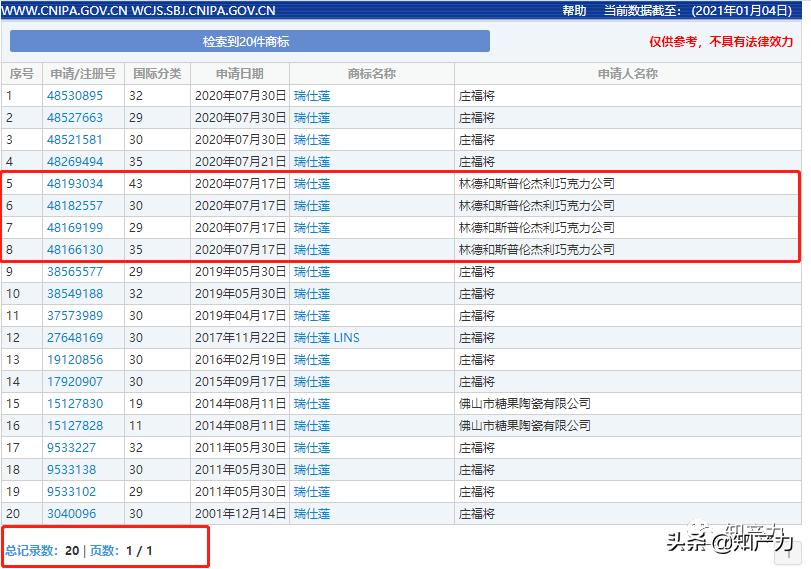Open registration number 15127830
This screenshot has height=569, width=811.
(75, 403)
